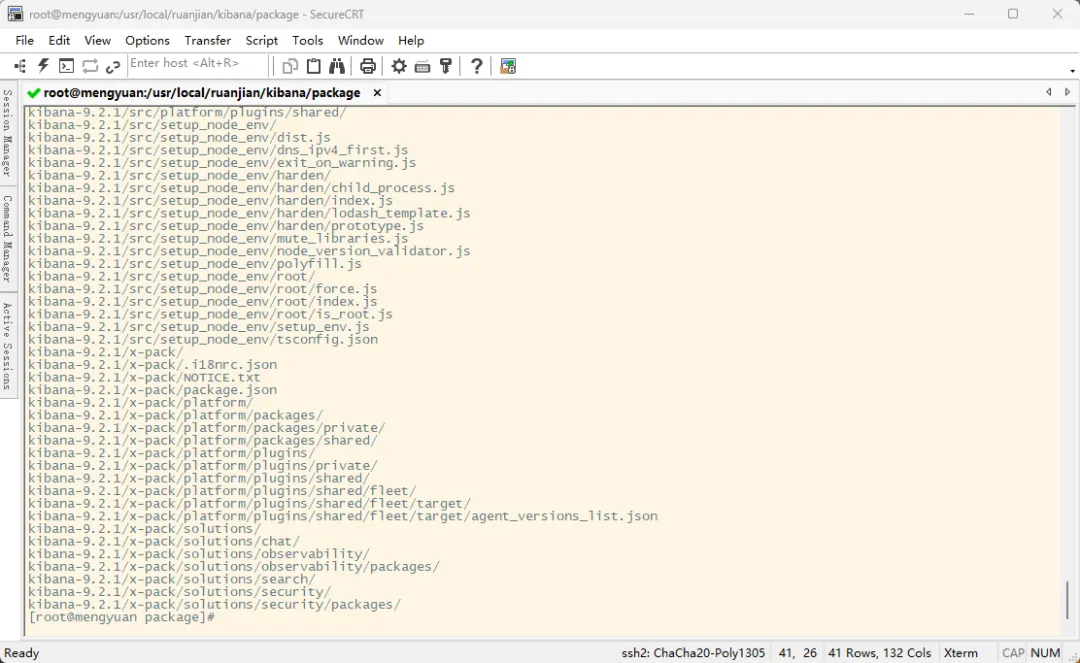This screenshot has width=1080, height=663.
Task: Click the Disconnect chain-link icon
Action: (114, 66)
